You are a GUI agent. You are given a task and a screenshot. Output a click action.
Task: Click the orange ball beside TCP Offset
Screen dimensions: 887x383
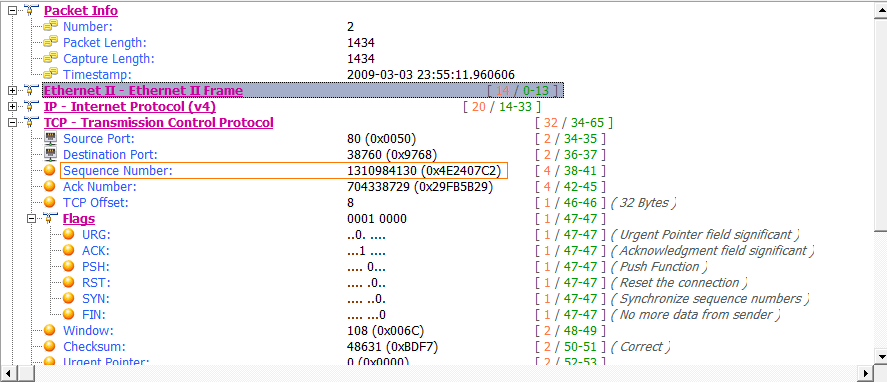(x=50, y=202)
